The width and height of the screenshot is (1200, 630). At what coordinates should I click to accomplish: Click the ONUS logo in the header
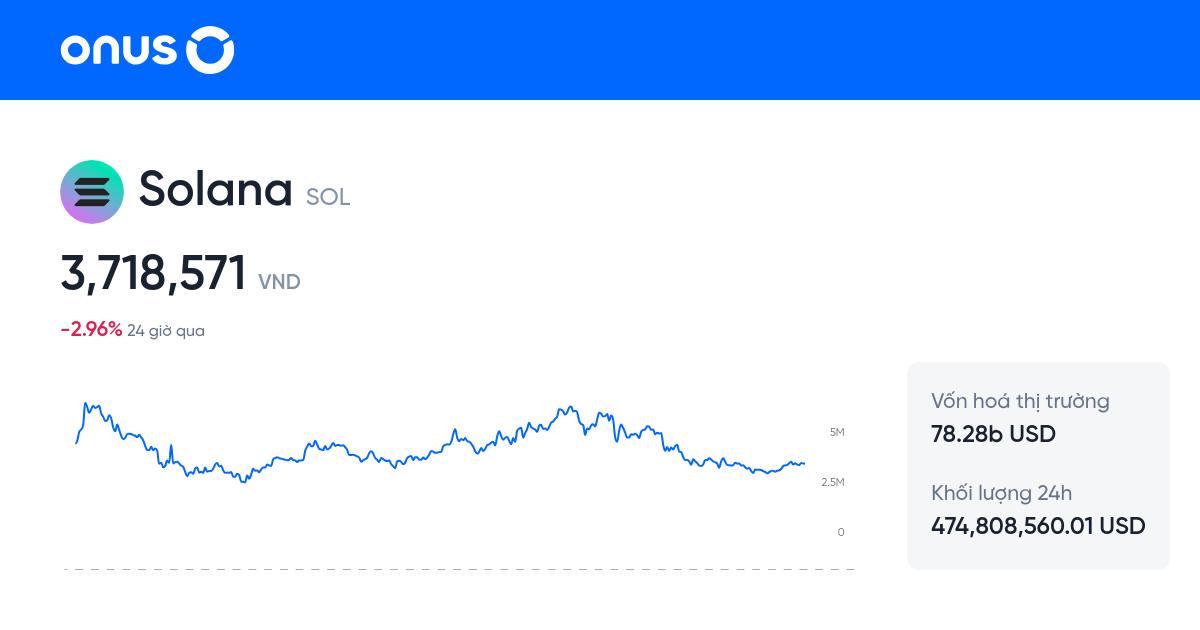point(146,50)
